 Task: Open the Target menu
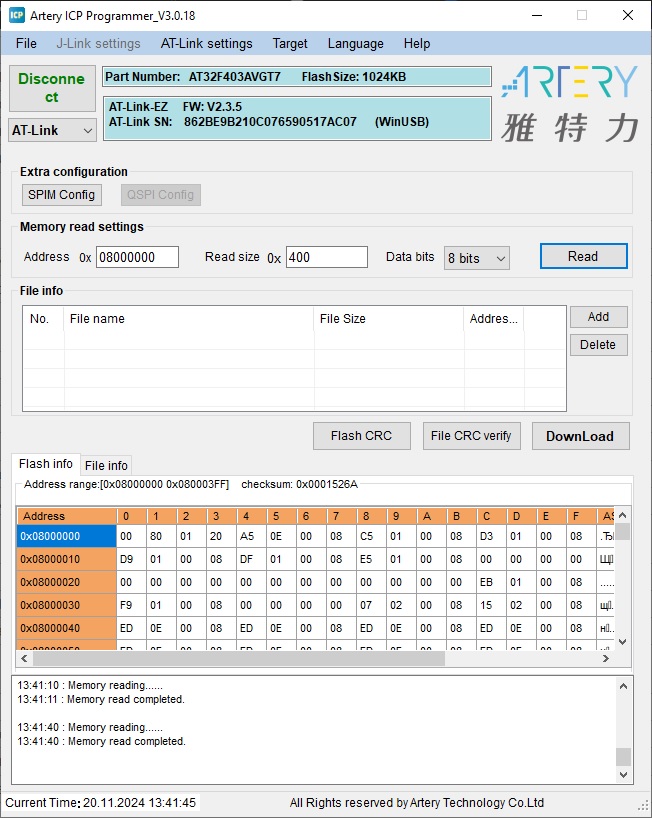[x=290, y=43]
